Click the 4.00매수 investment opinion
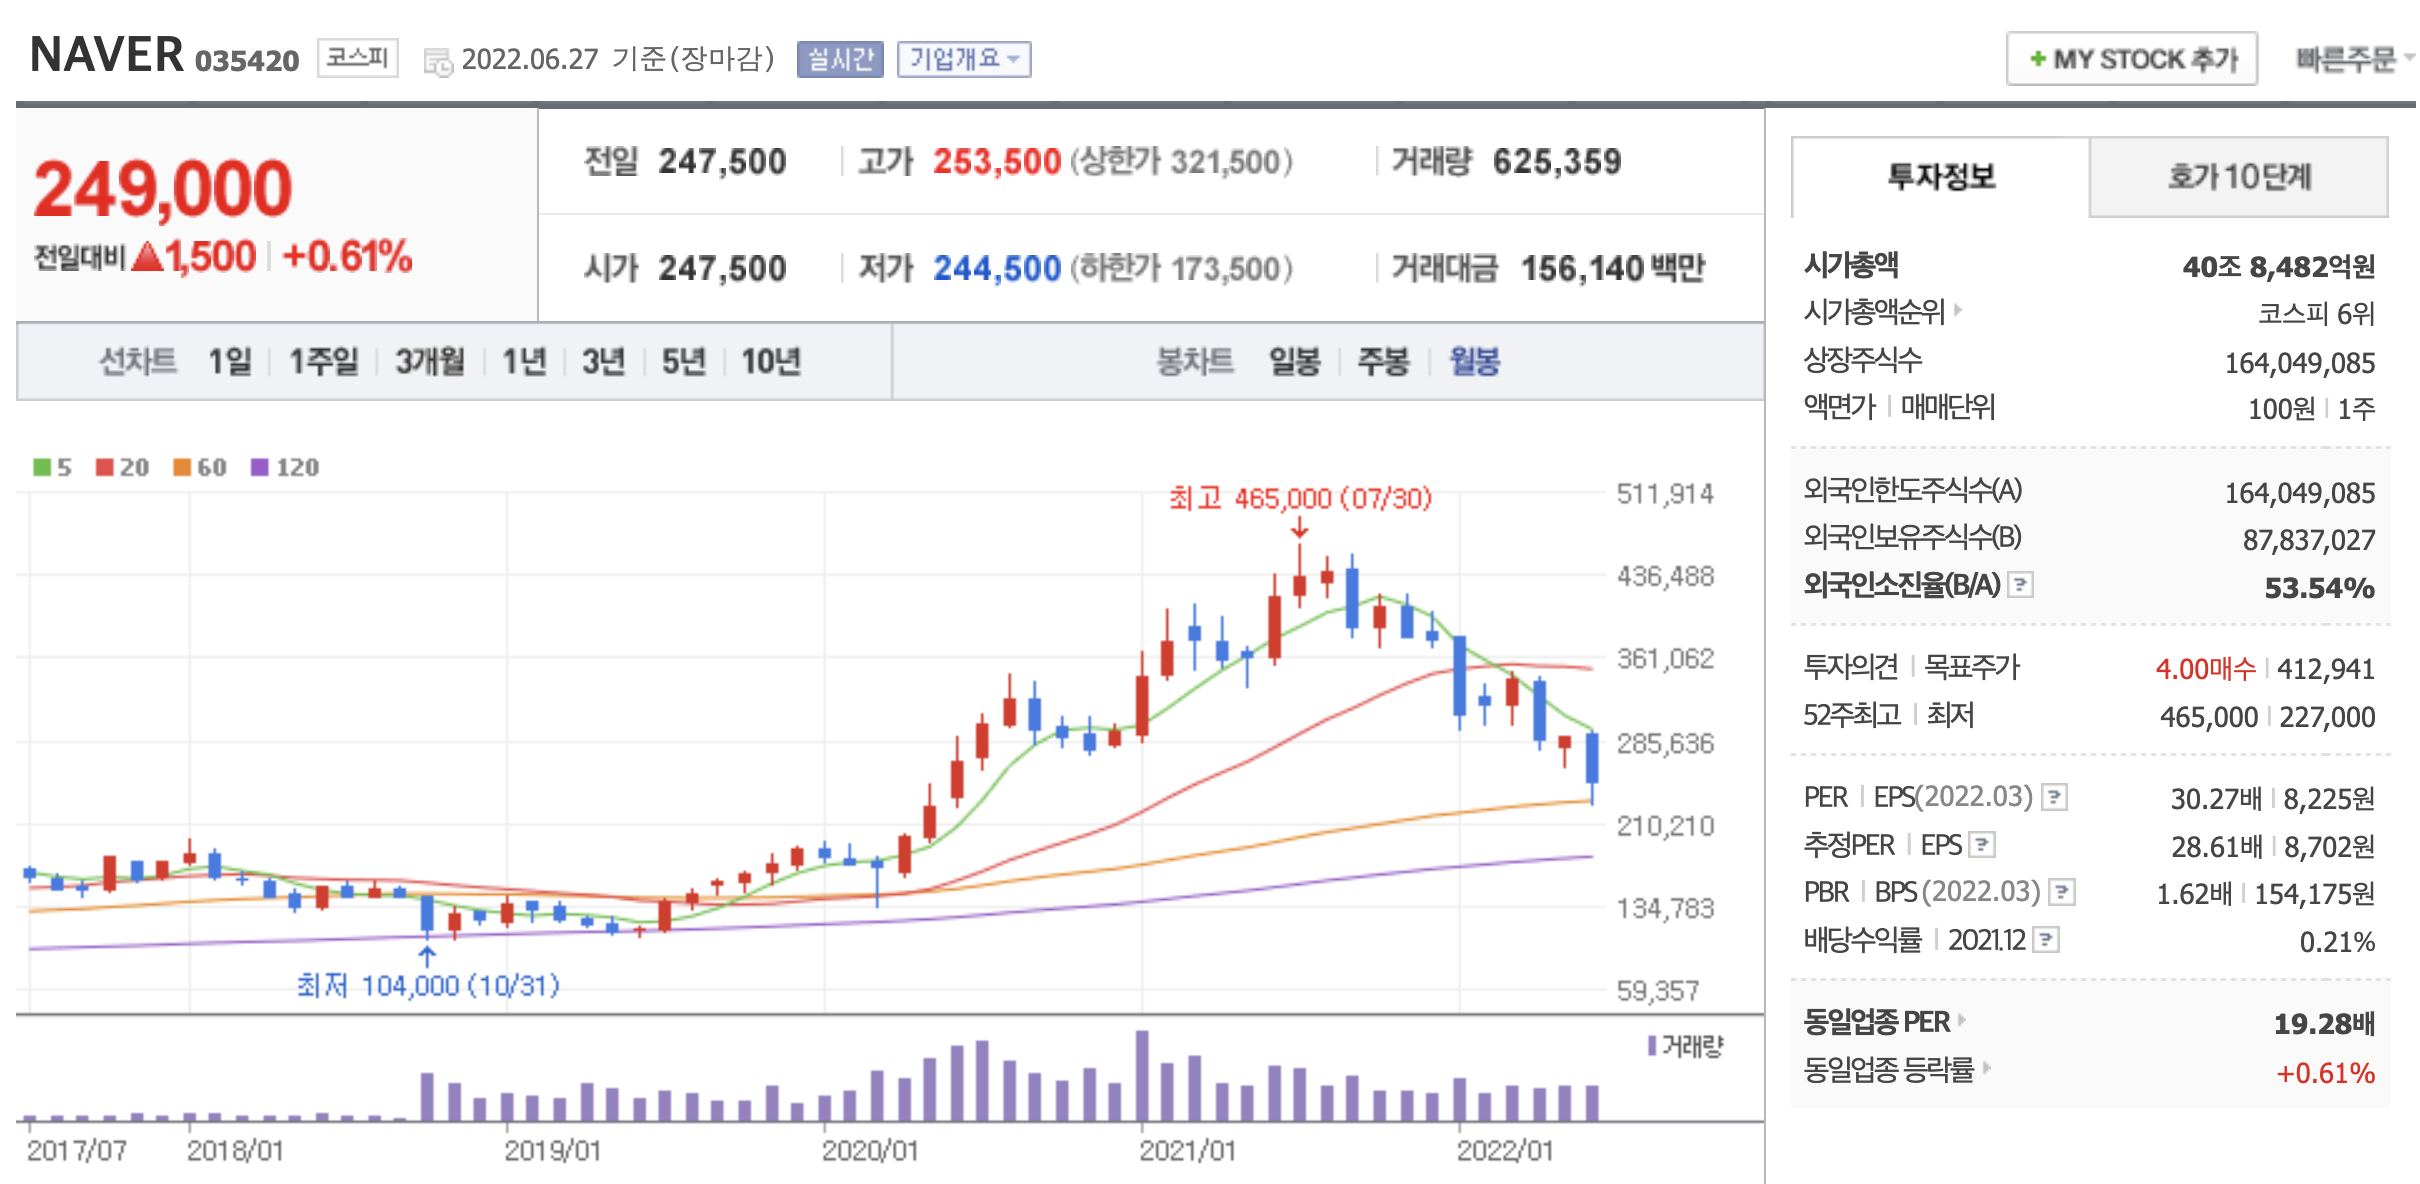This screenshot has height=1184, width=2420. coord(2205,668)
